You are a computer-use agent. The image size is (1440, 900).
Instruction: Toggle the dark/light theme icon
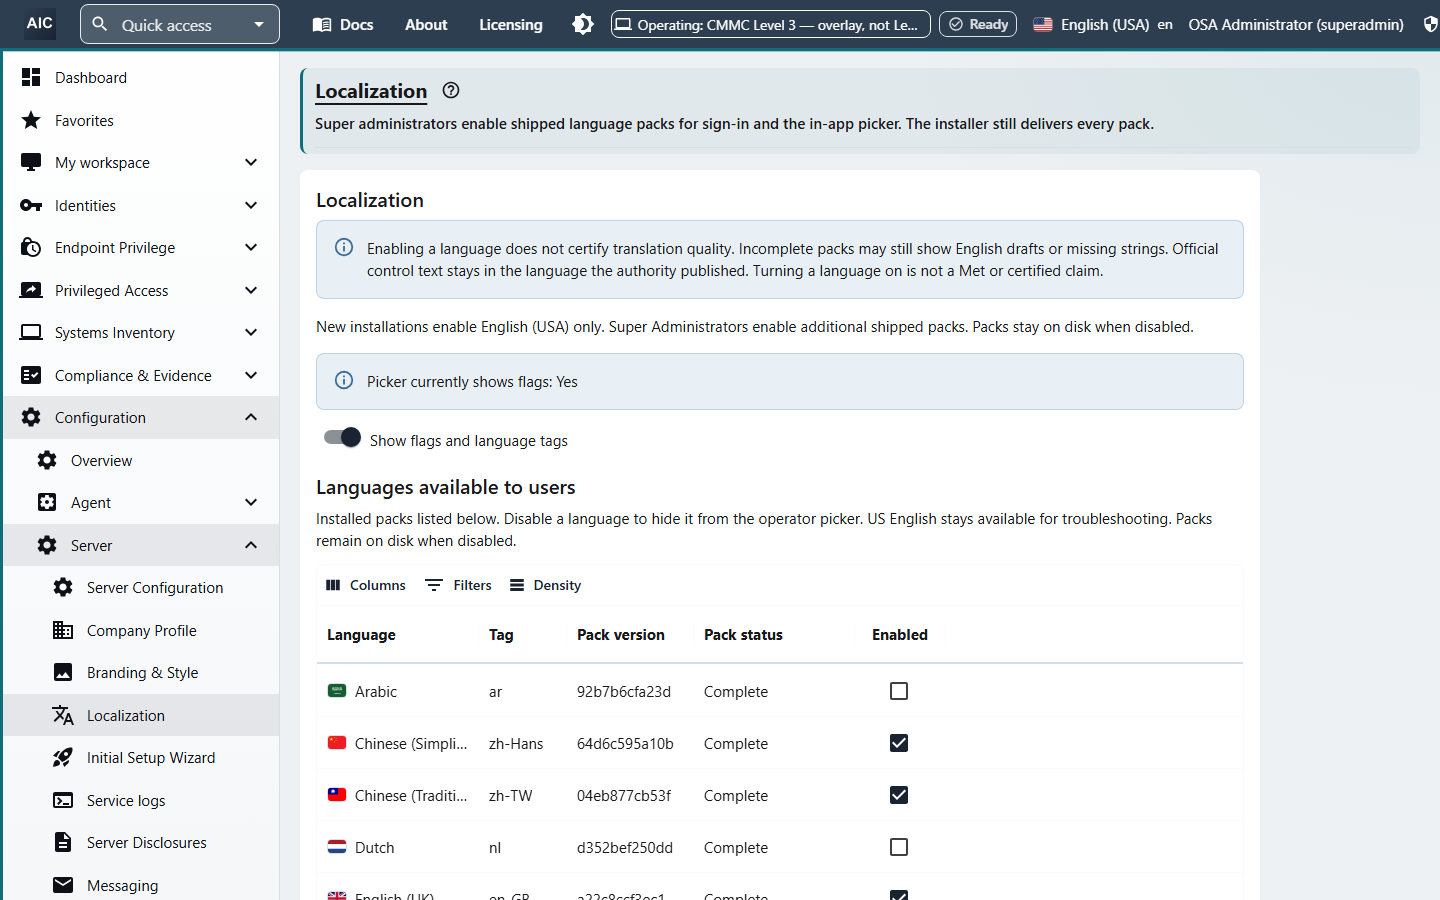coord(583,24)
